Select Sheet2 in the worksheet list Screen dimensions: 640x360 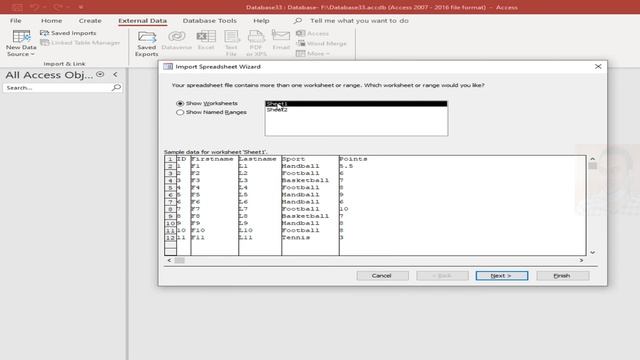click(x=356, y=110)
